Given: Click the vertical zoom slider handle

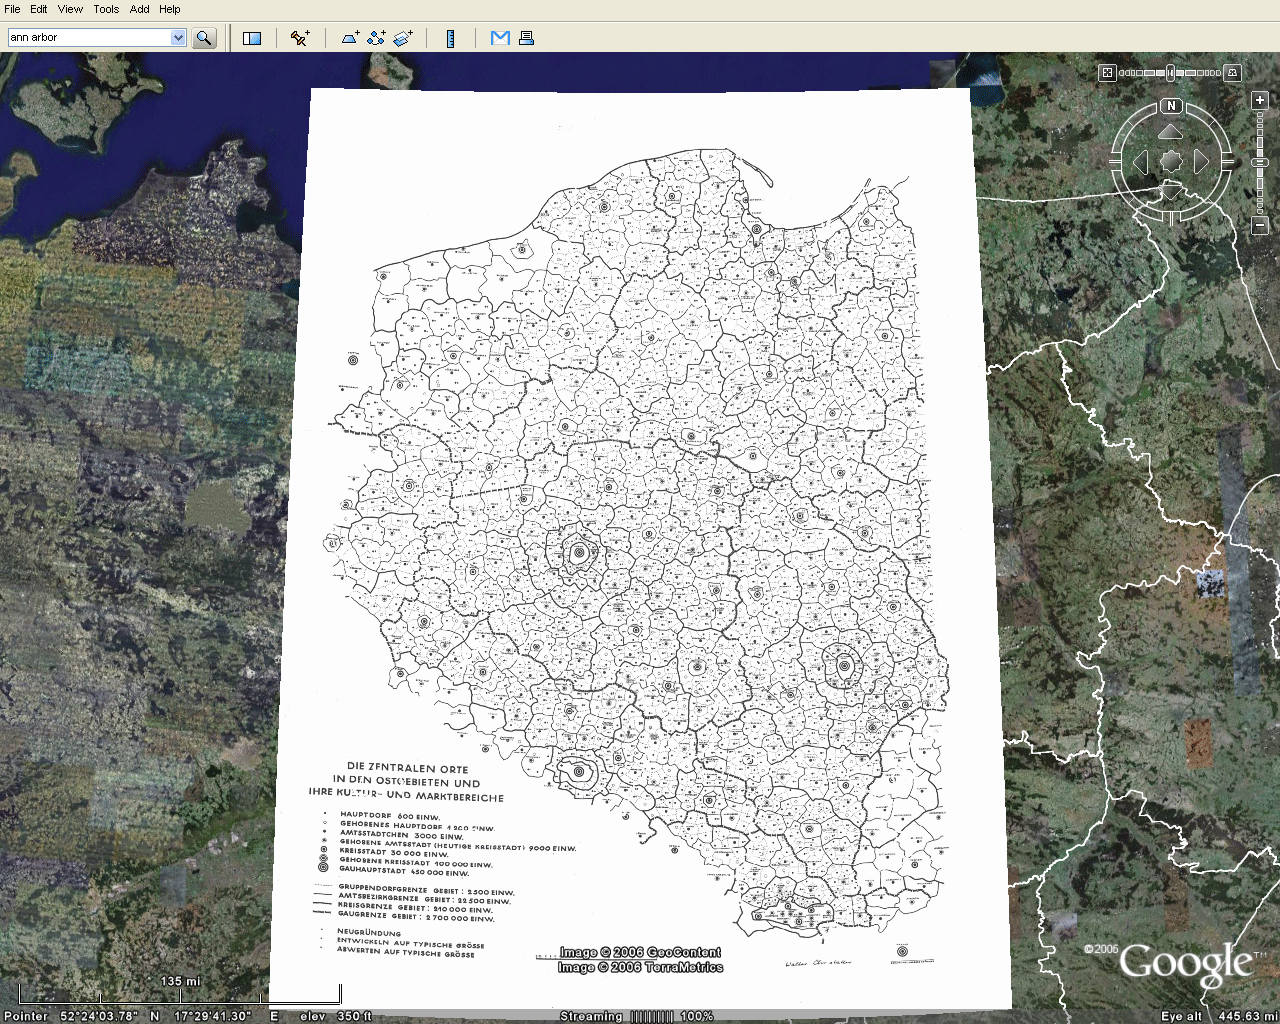Looking at the screenshot, I should (1260, 162).
